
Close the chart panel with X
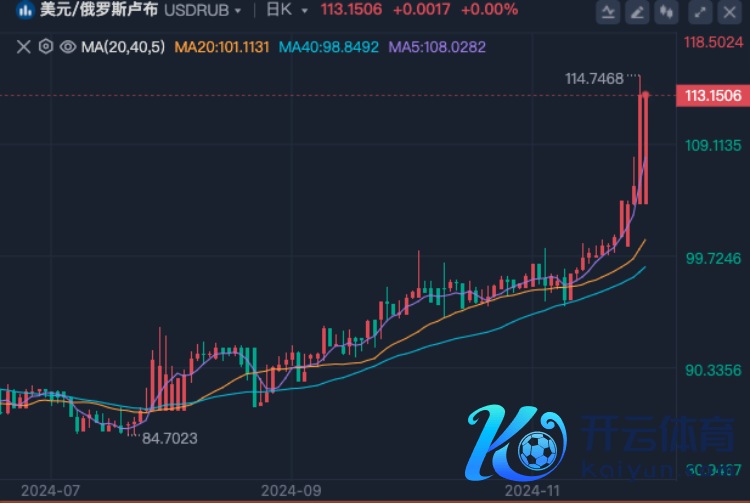(731, 12)
